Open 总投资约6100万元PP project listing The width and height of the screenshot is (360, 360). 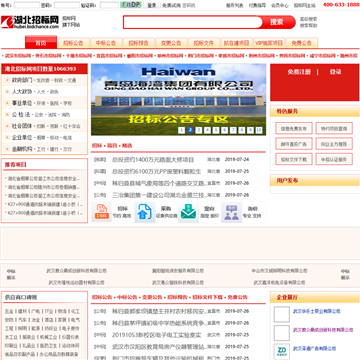[x=157, y=171]
